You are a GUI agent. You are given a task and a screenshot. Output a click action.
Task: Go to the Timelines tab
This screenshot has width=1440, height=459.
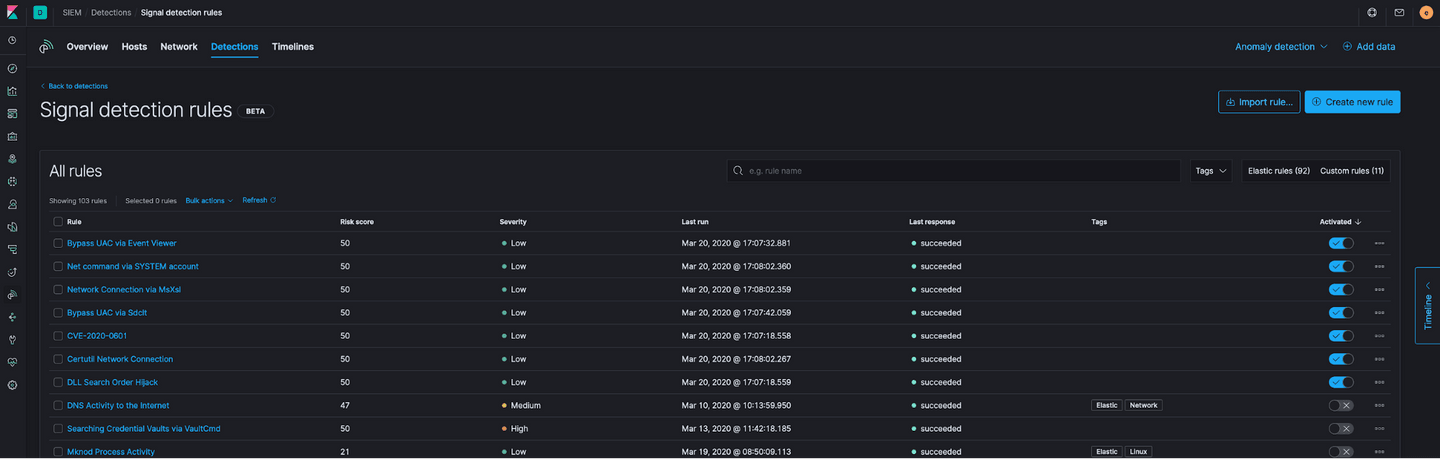[292, 47]
